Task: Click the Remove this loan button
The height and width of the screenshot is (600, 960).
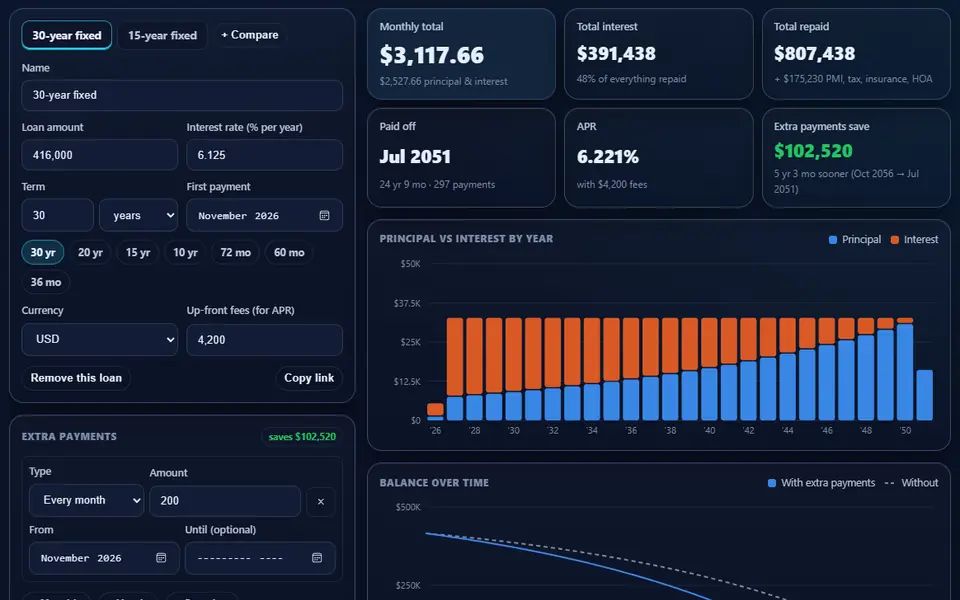Action: tap(76, 378)
